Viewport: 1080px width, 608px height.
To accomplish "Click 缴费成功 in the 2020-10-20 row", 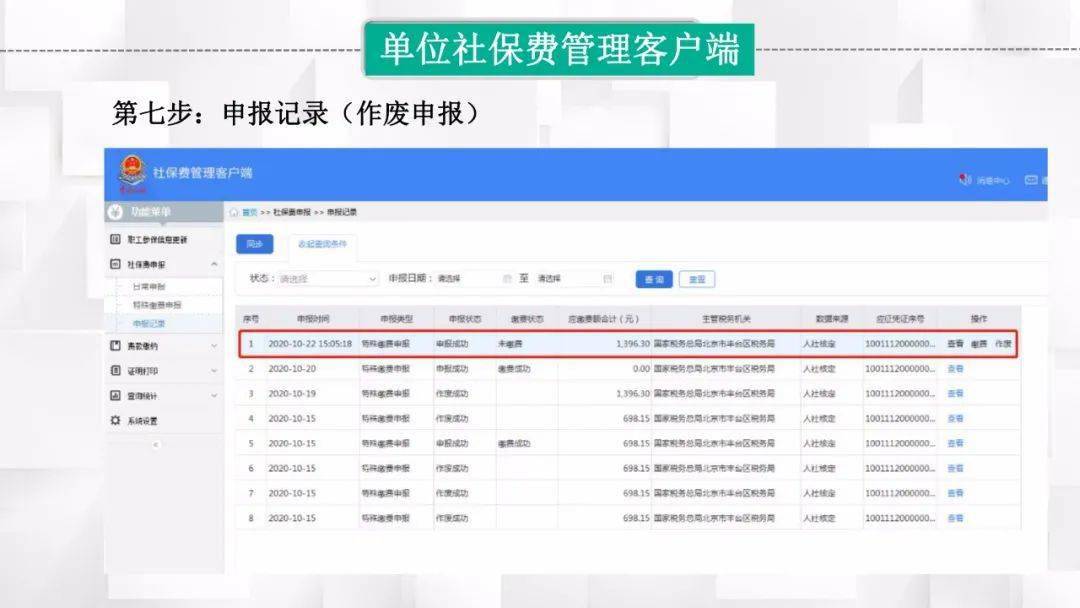I will tap(514, 368).
